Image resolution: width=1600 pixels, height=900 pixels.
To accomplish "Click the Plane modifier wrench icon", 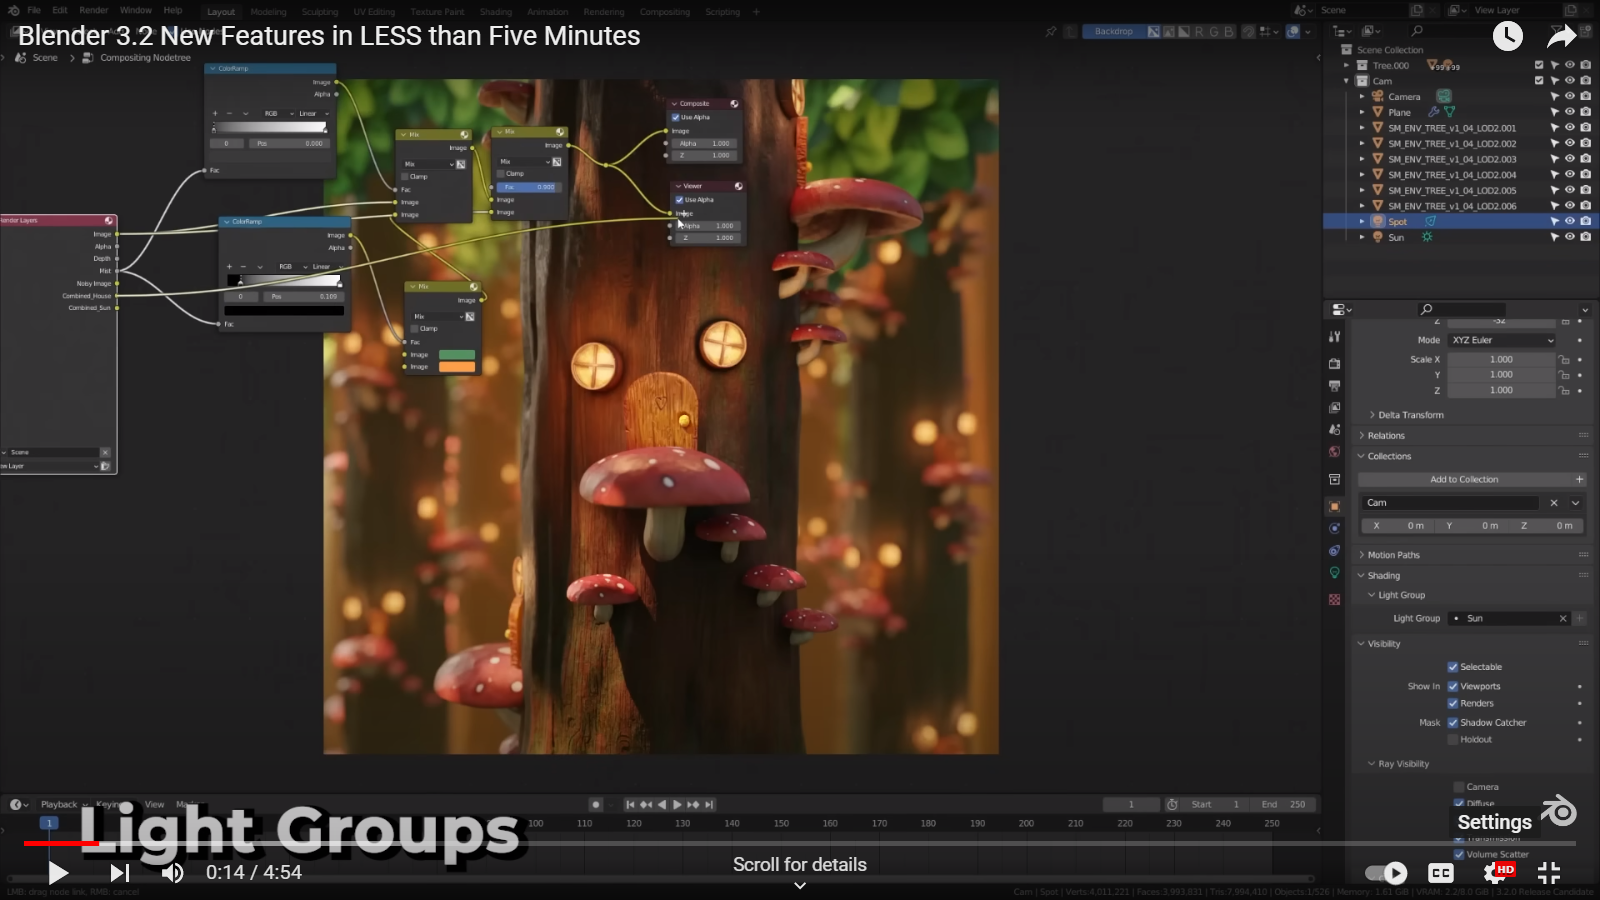I will 1433,112.
